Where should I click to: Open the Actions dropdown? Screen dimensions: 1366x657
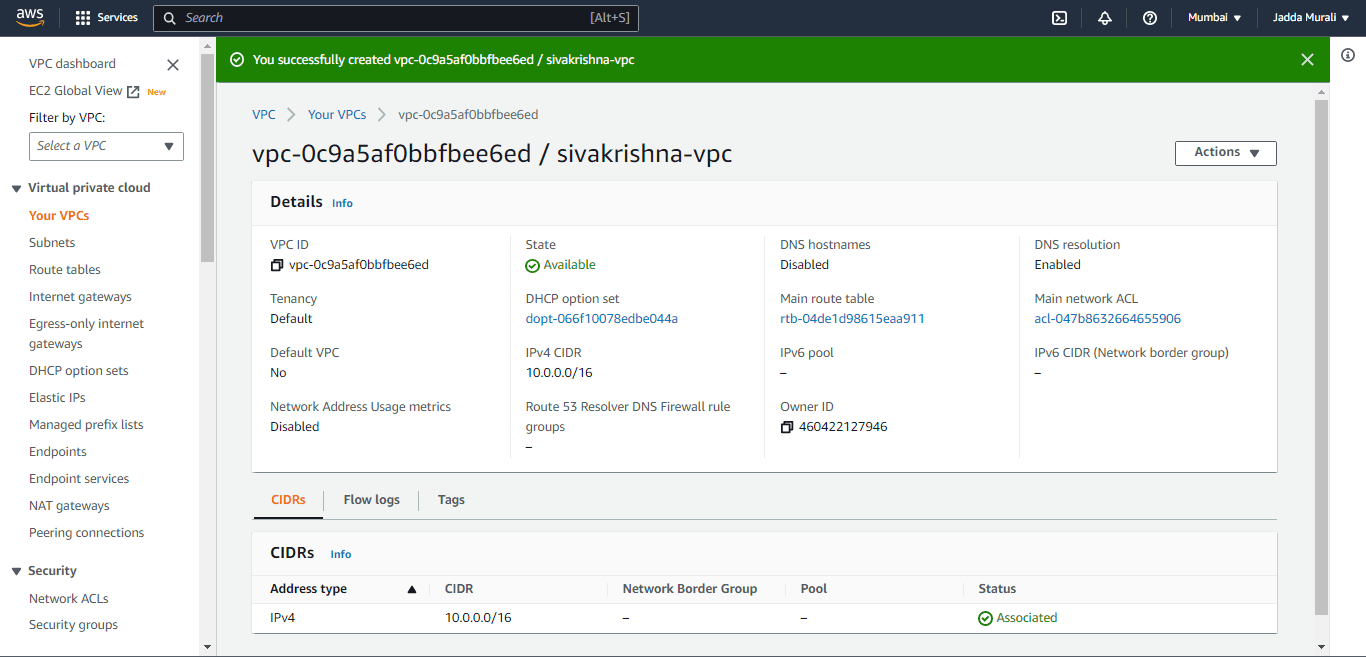1225,153
